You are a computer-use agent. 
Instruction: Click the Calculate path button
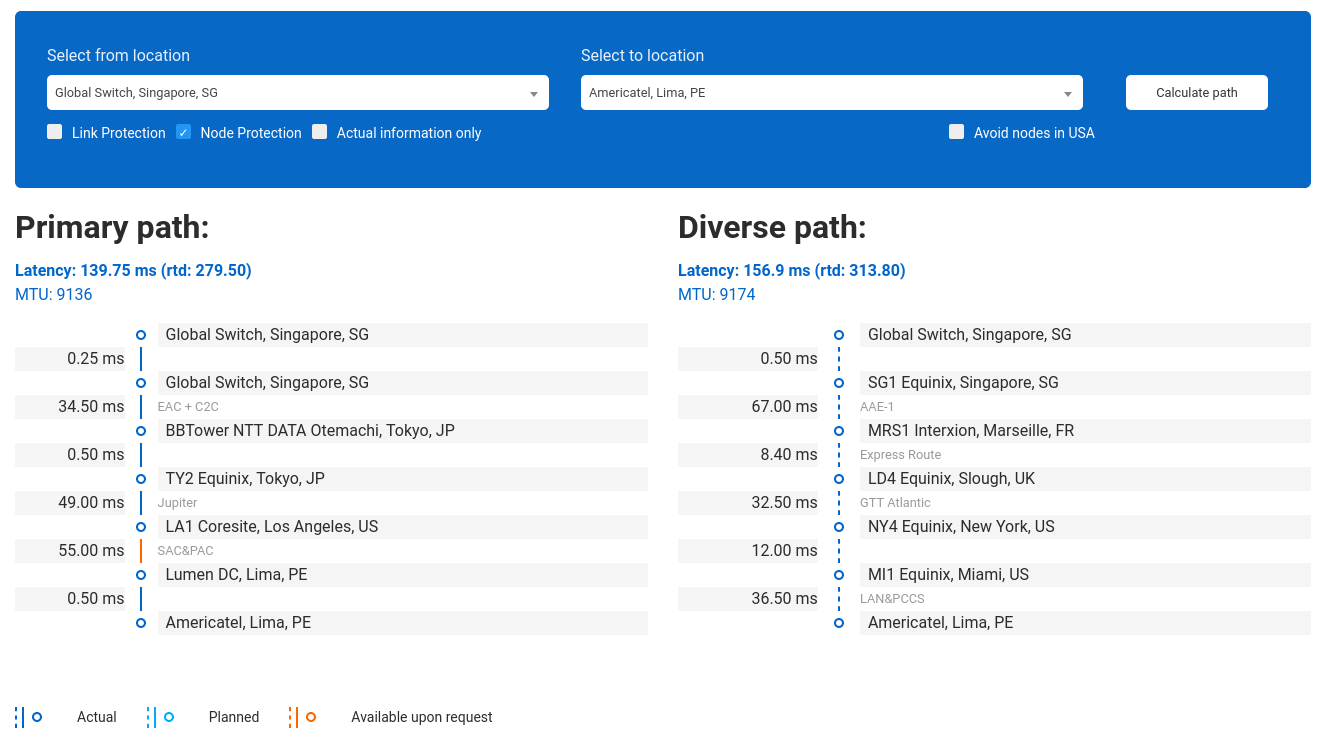(x=1196, y=93)
